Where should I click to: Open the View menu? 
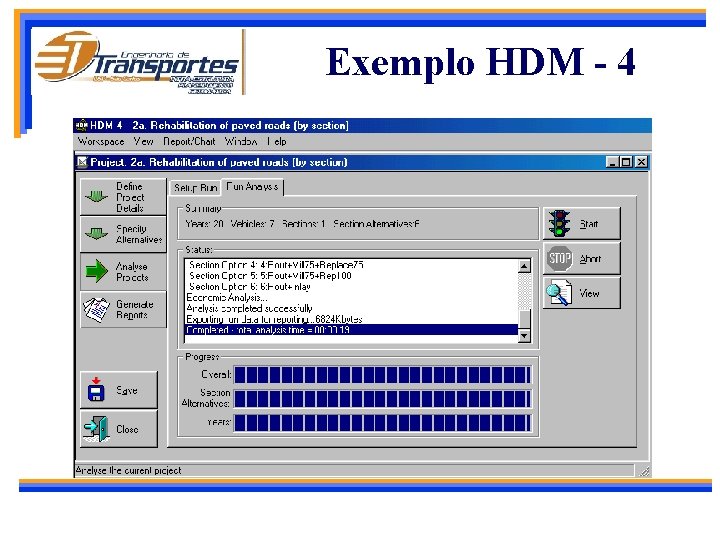[143, 141]
